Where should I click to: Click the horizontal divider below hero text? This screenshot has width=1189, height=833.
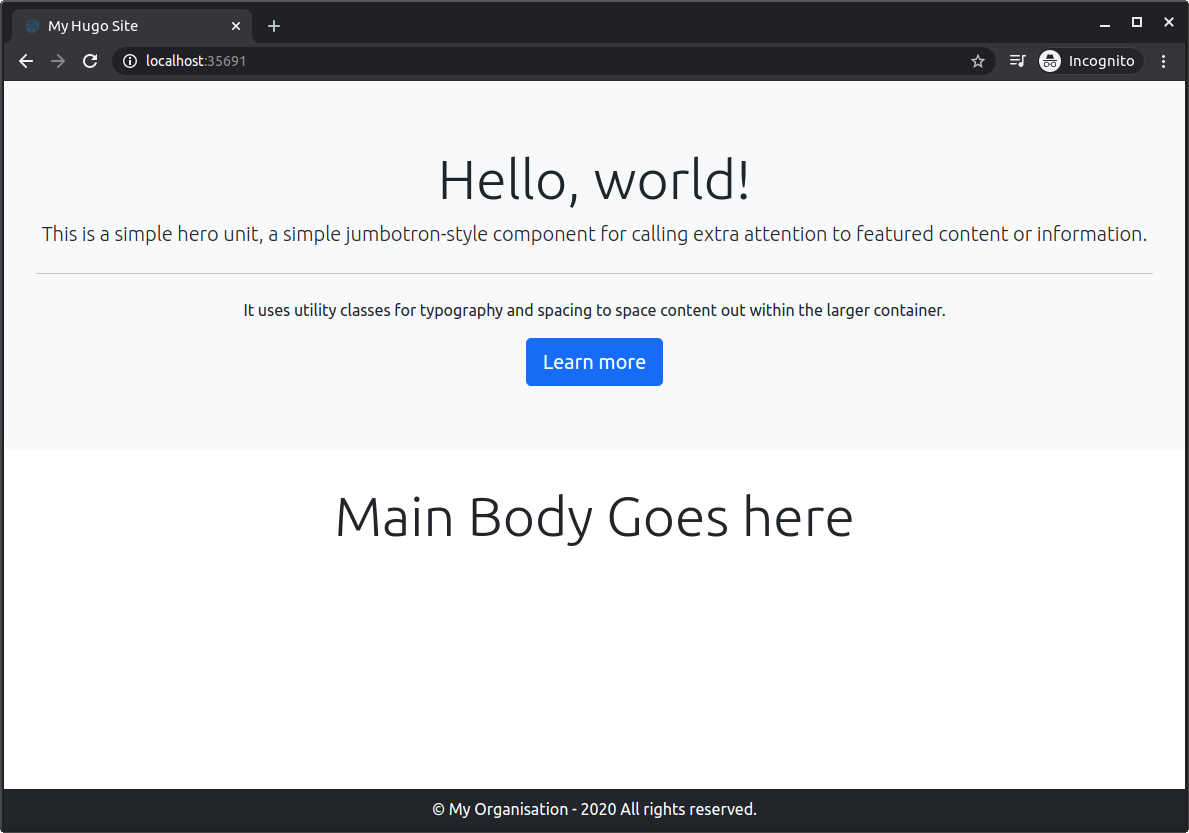click(x=594, y=272)
